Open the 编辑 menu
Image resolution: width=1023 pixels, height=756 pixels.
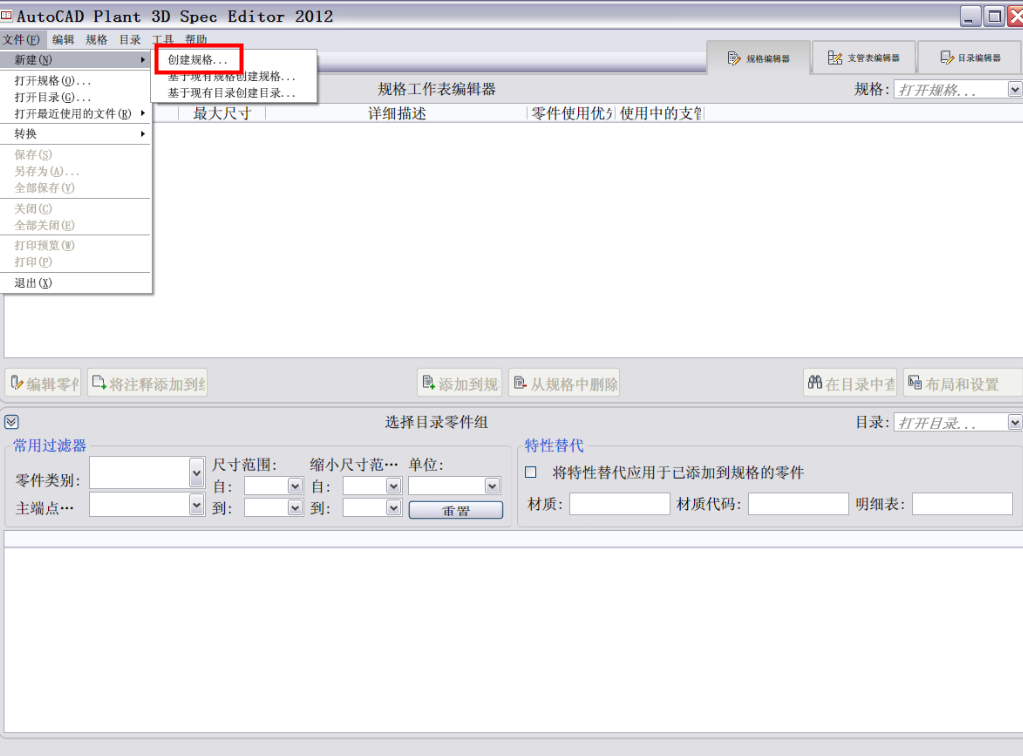tap(63, 40)
